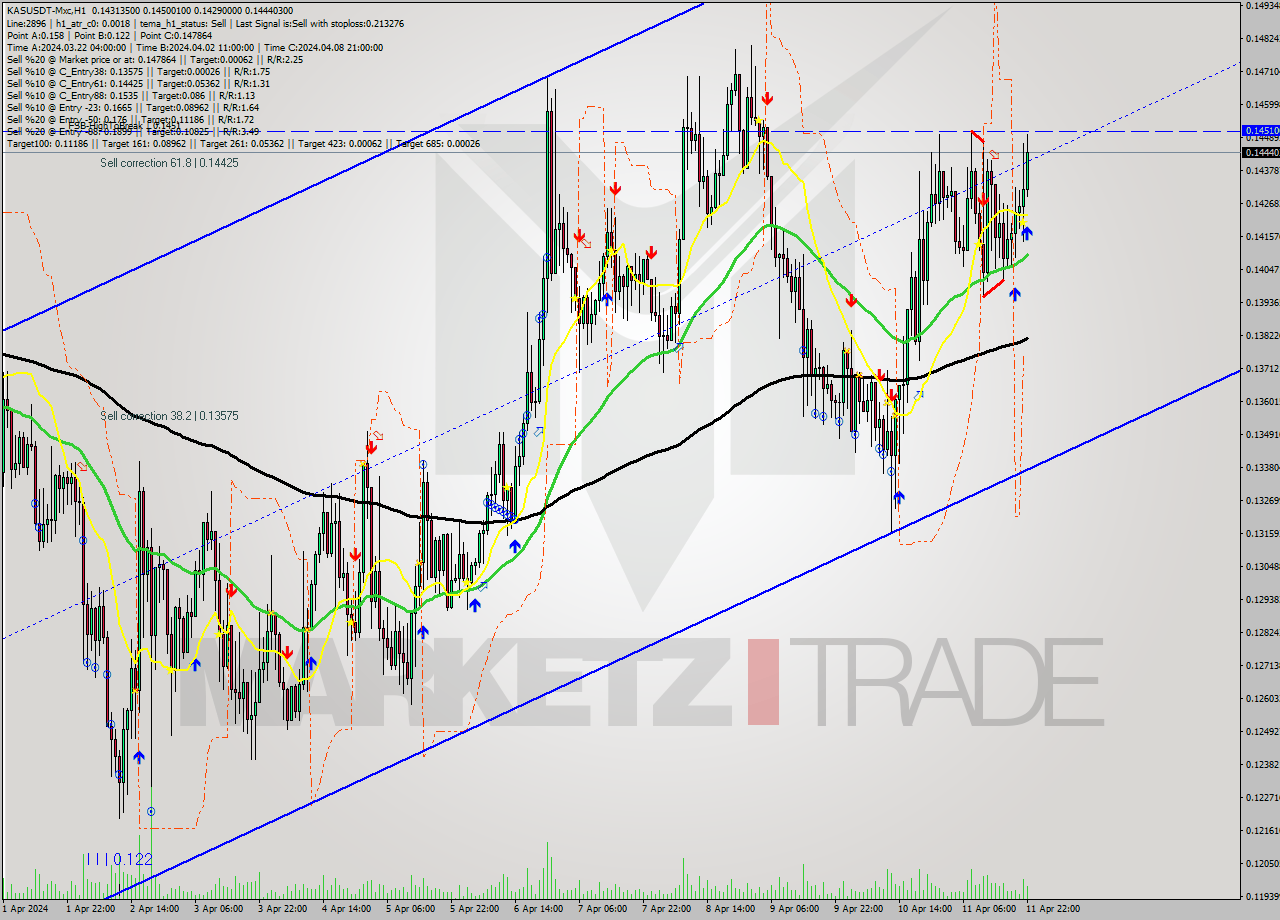Click the 'Line:2896' status text row
The height and width of the screenshot is (920, 1280).
204,22
